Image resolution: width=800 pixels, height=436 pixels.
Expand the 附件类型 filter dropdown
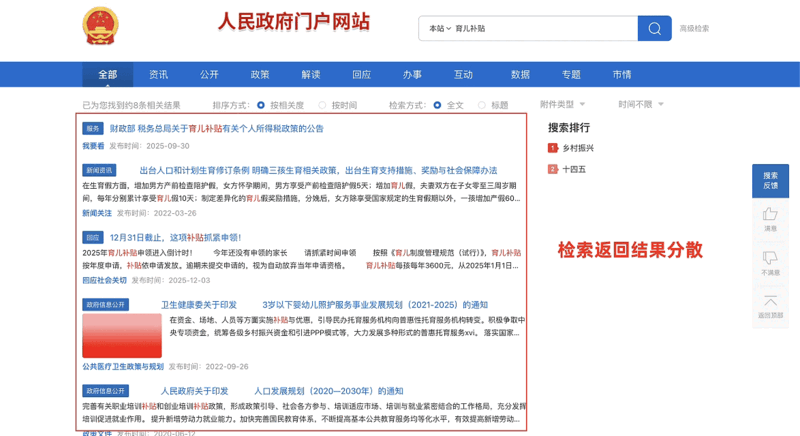562,104
